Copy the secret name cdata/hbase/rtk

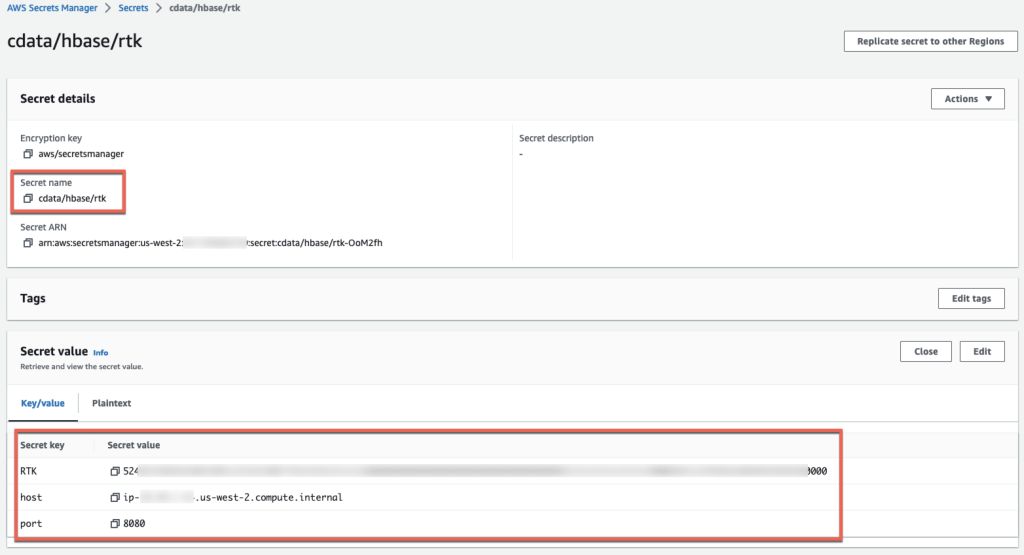[x=27, y=198]
